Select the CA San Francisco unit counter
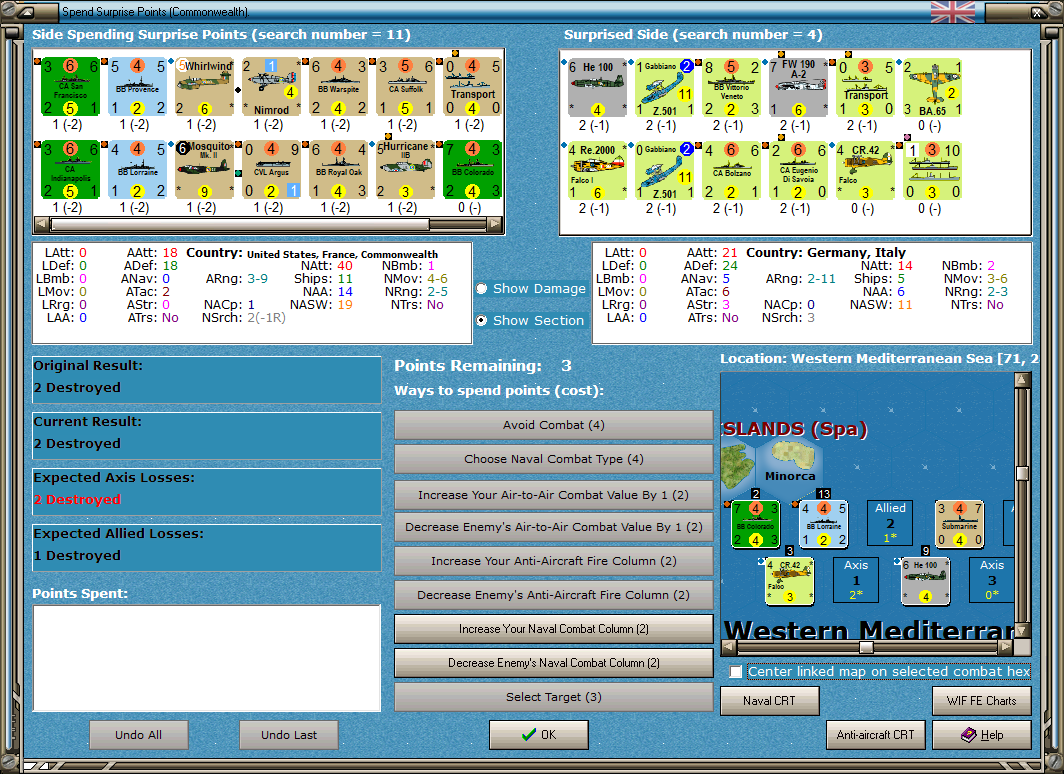The image size is (1064, 774). tap(71, 88)
